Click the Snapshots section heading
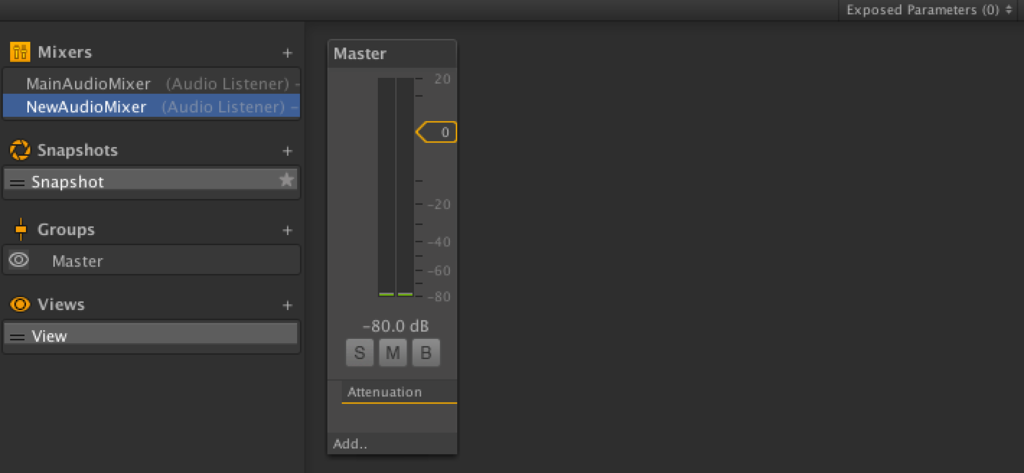1024x473 pixels. [x=78, y=150]
